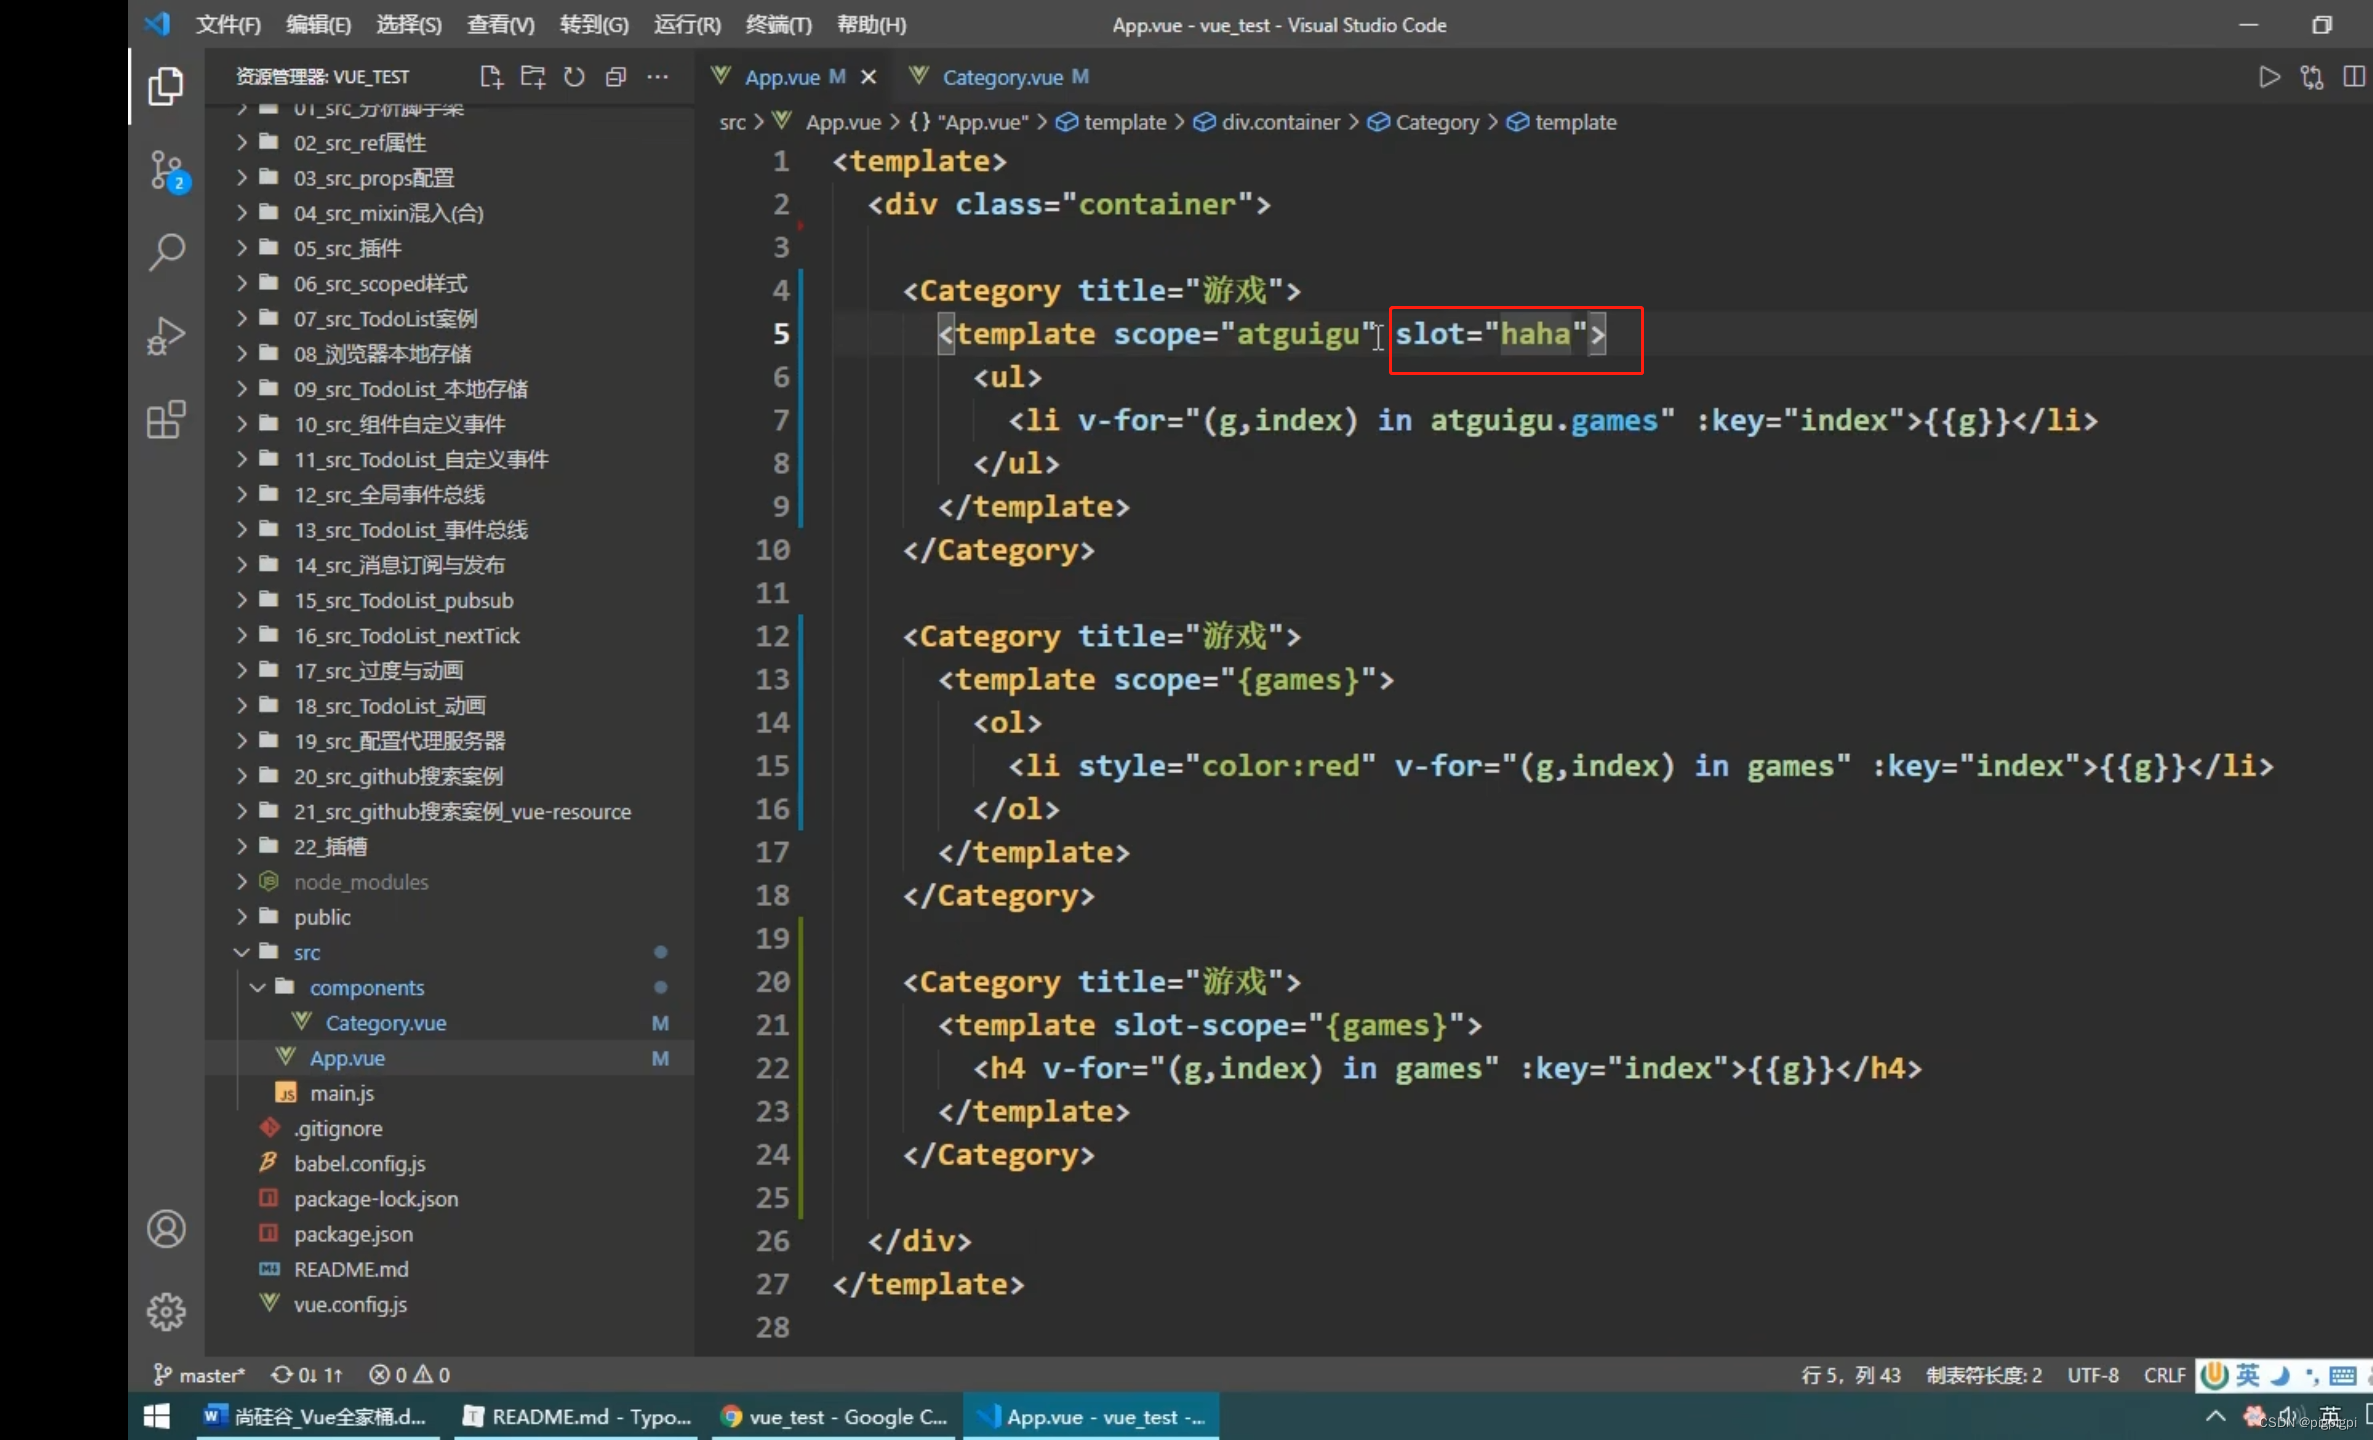Viewport: 2373px width, 1440px height.
Task: Change the UTF-8 encoding setting
Action: pos(2093,1375)
